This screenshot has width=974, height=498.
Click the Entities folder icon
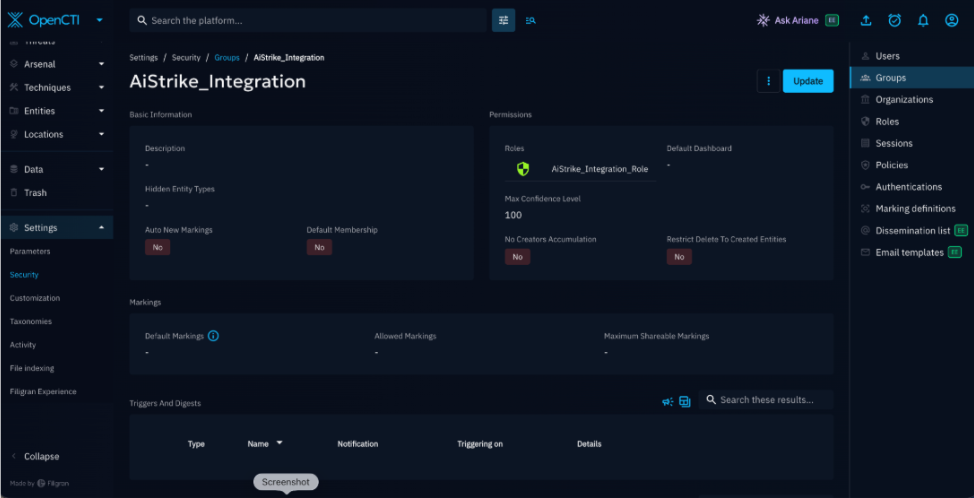click(14, 111)
